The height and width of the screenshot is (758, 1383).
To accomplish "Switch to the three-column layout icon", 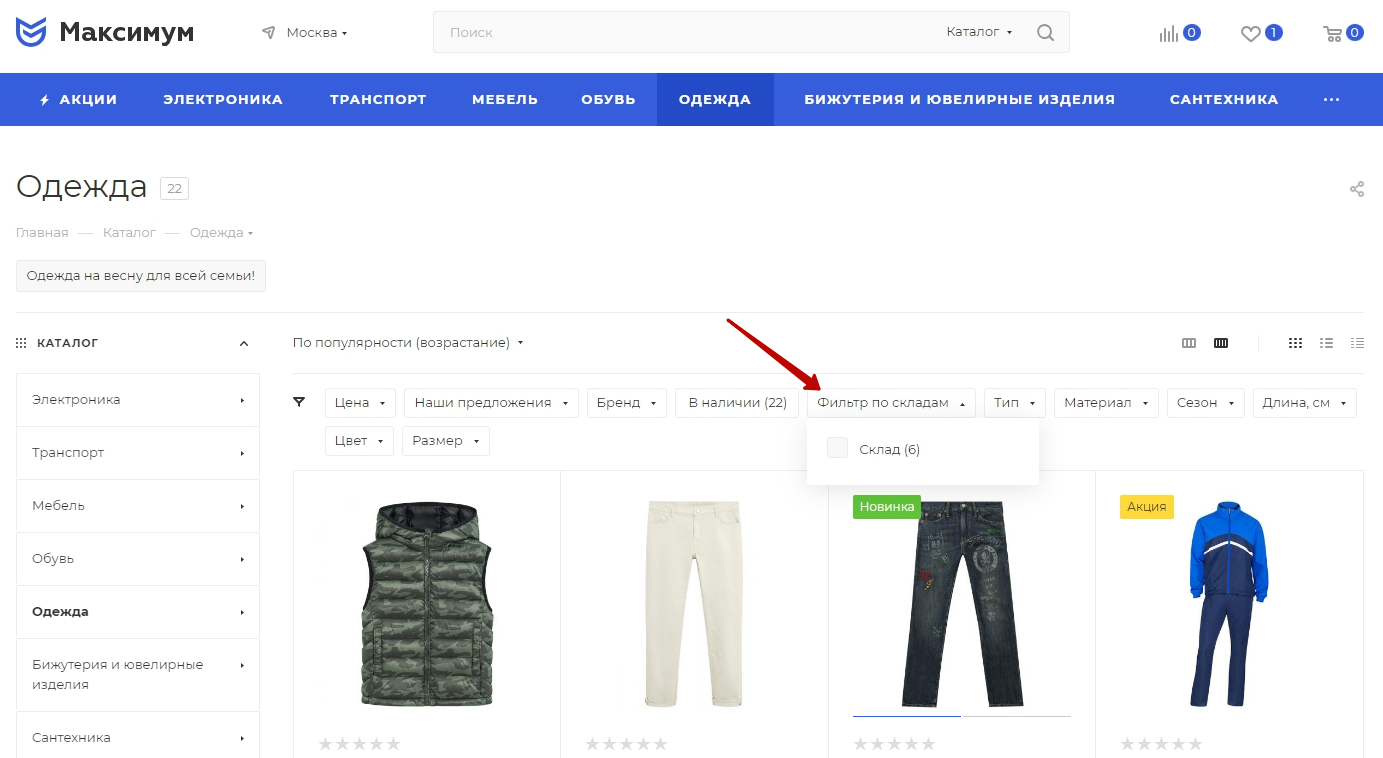I will pos(1189,343).
